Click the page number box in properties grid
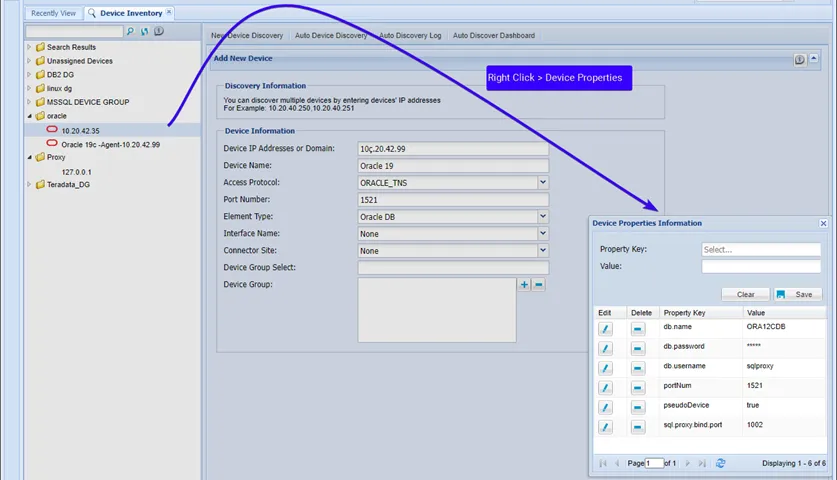This screenshot has height=480, width=837. point(654,463)
